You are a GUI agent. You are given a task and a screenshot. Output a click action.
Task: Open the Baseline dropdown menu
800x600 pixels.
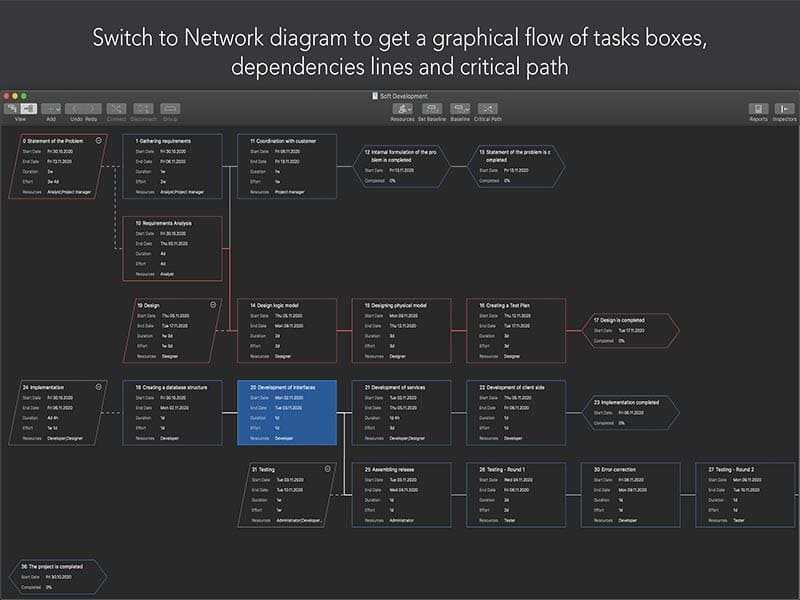[x=460, y=108]
